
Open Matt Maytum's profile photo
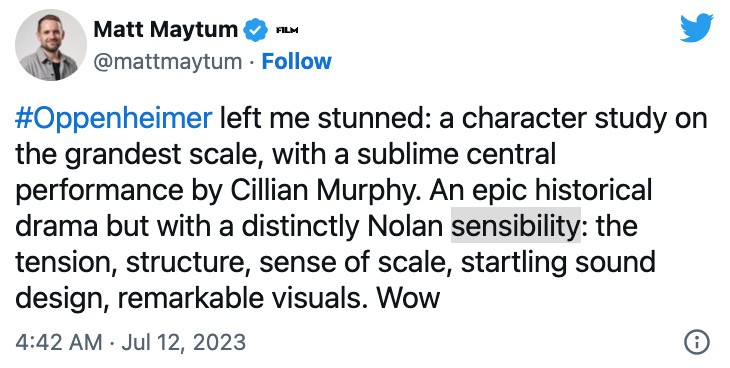tap(51, 45)
